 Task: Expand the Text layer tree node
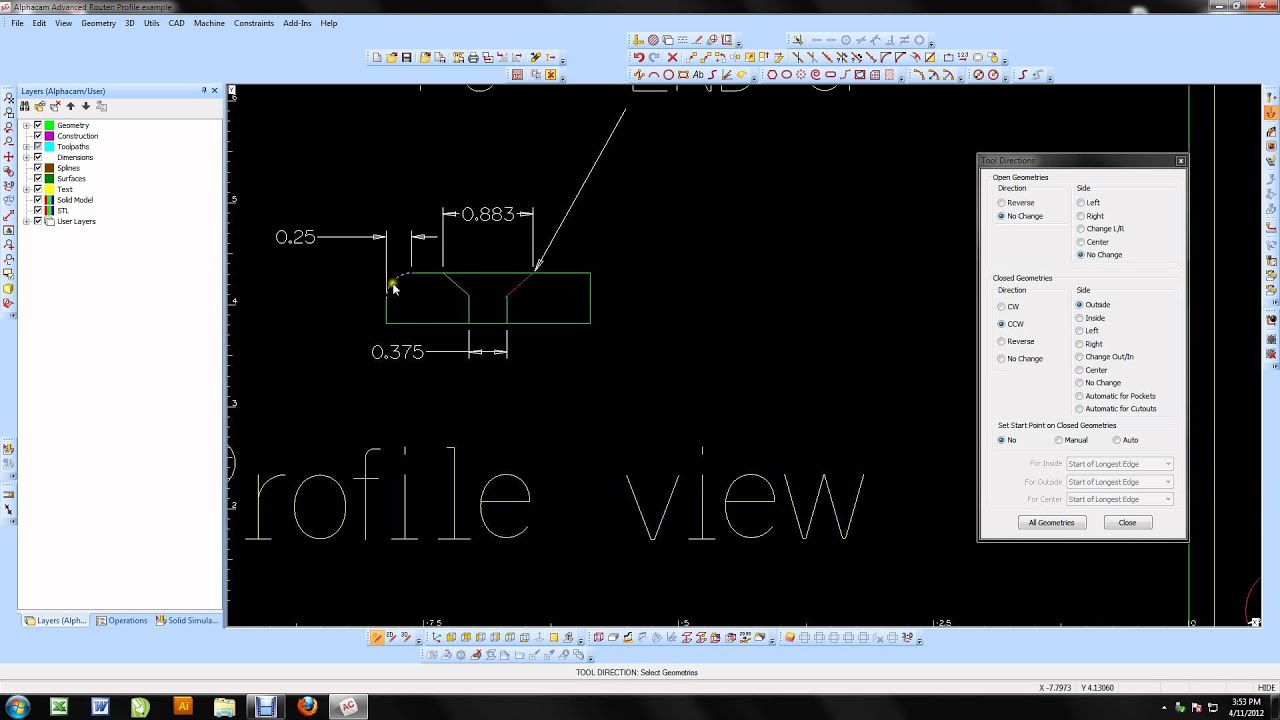click(x=26, y=189)
